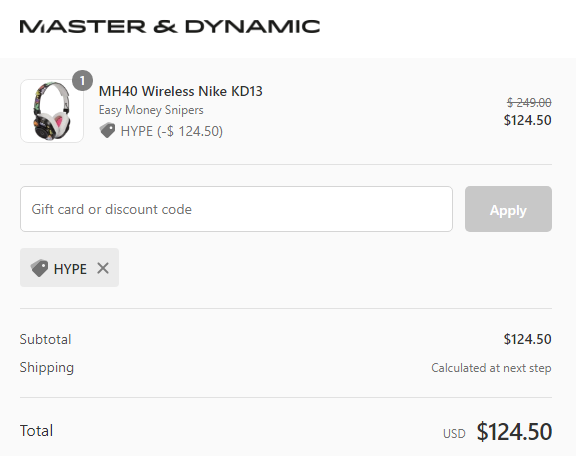This screenshot has width=576, height=456.
Task: Click the Easy Money Snipers variant text
Action: (x=151, y=110)
